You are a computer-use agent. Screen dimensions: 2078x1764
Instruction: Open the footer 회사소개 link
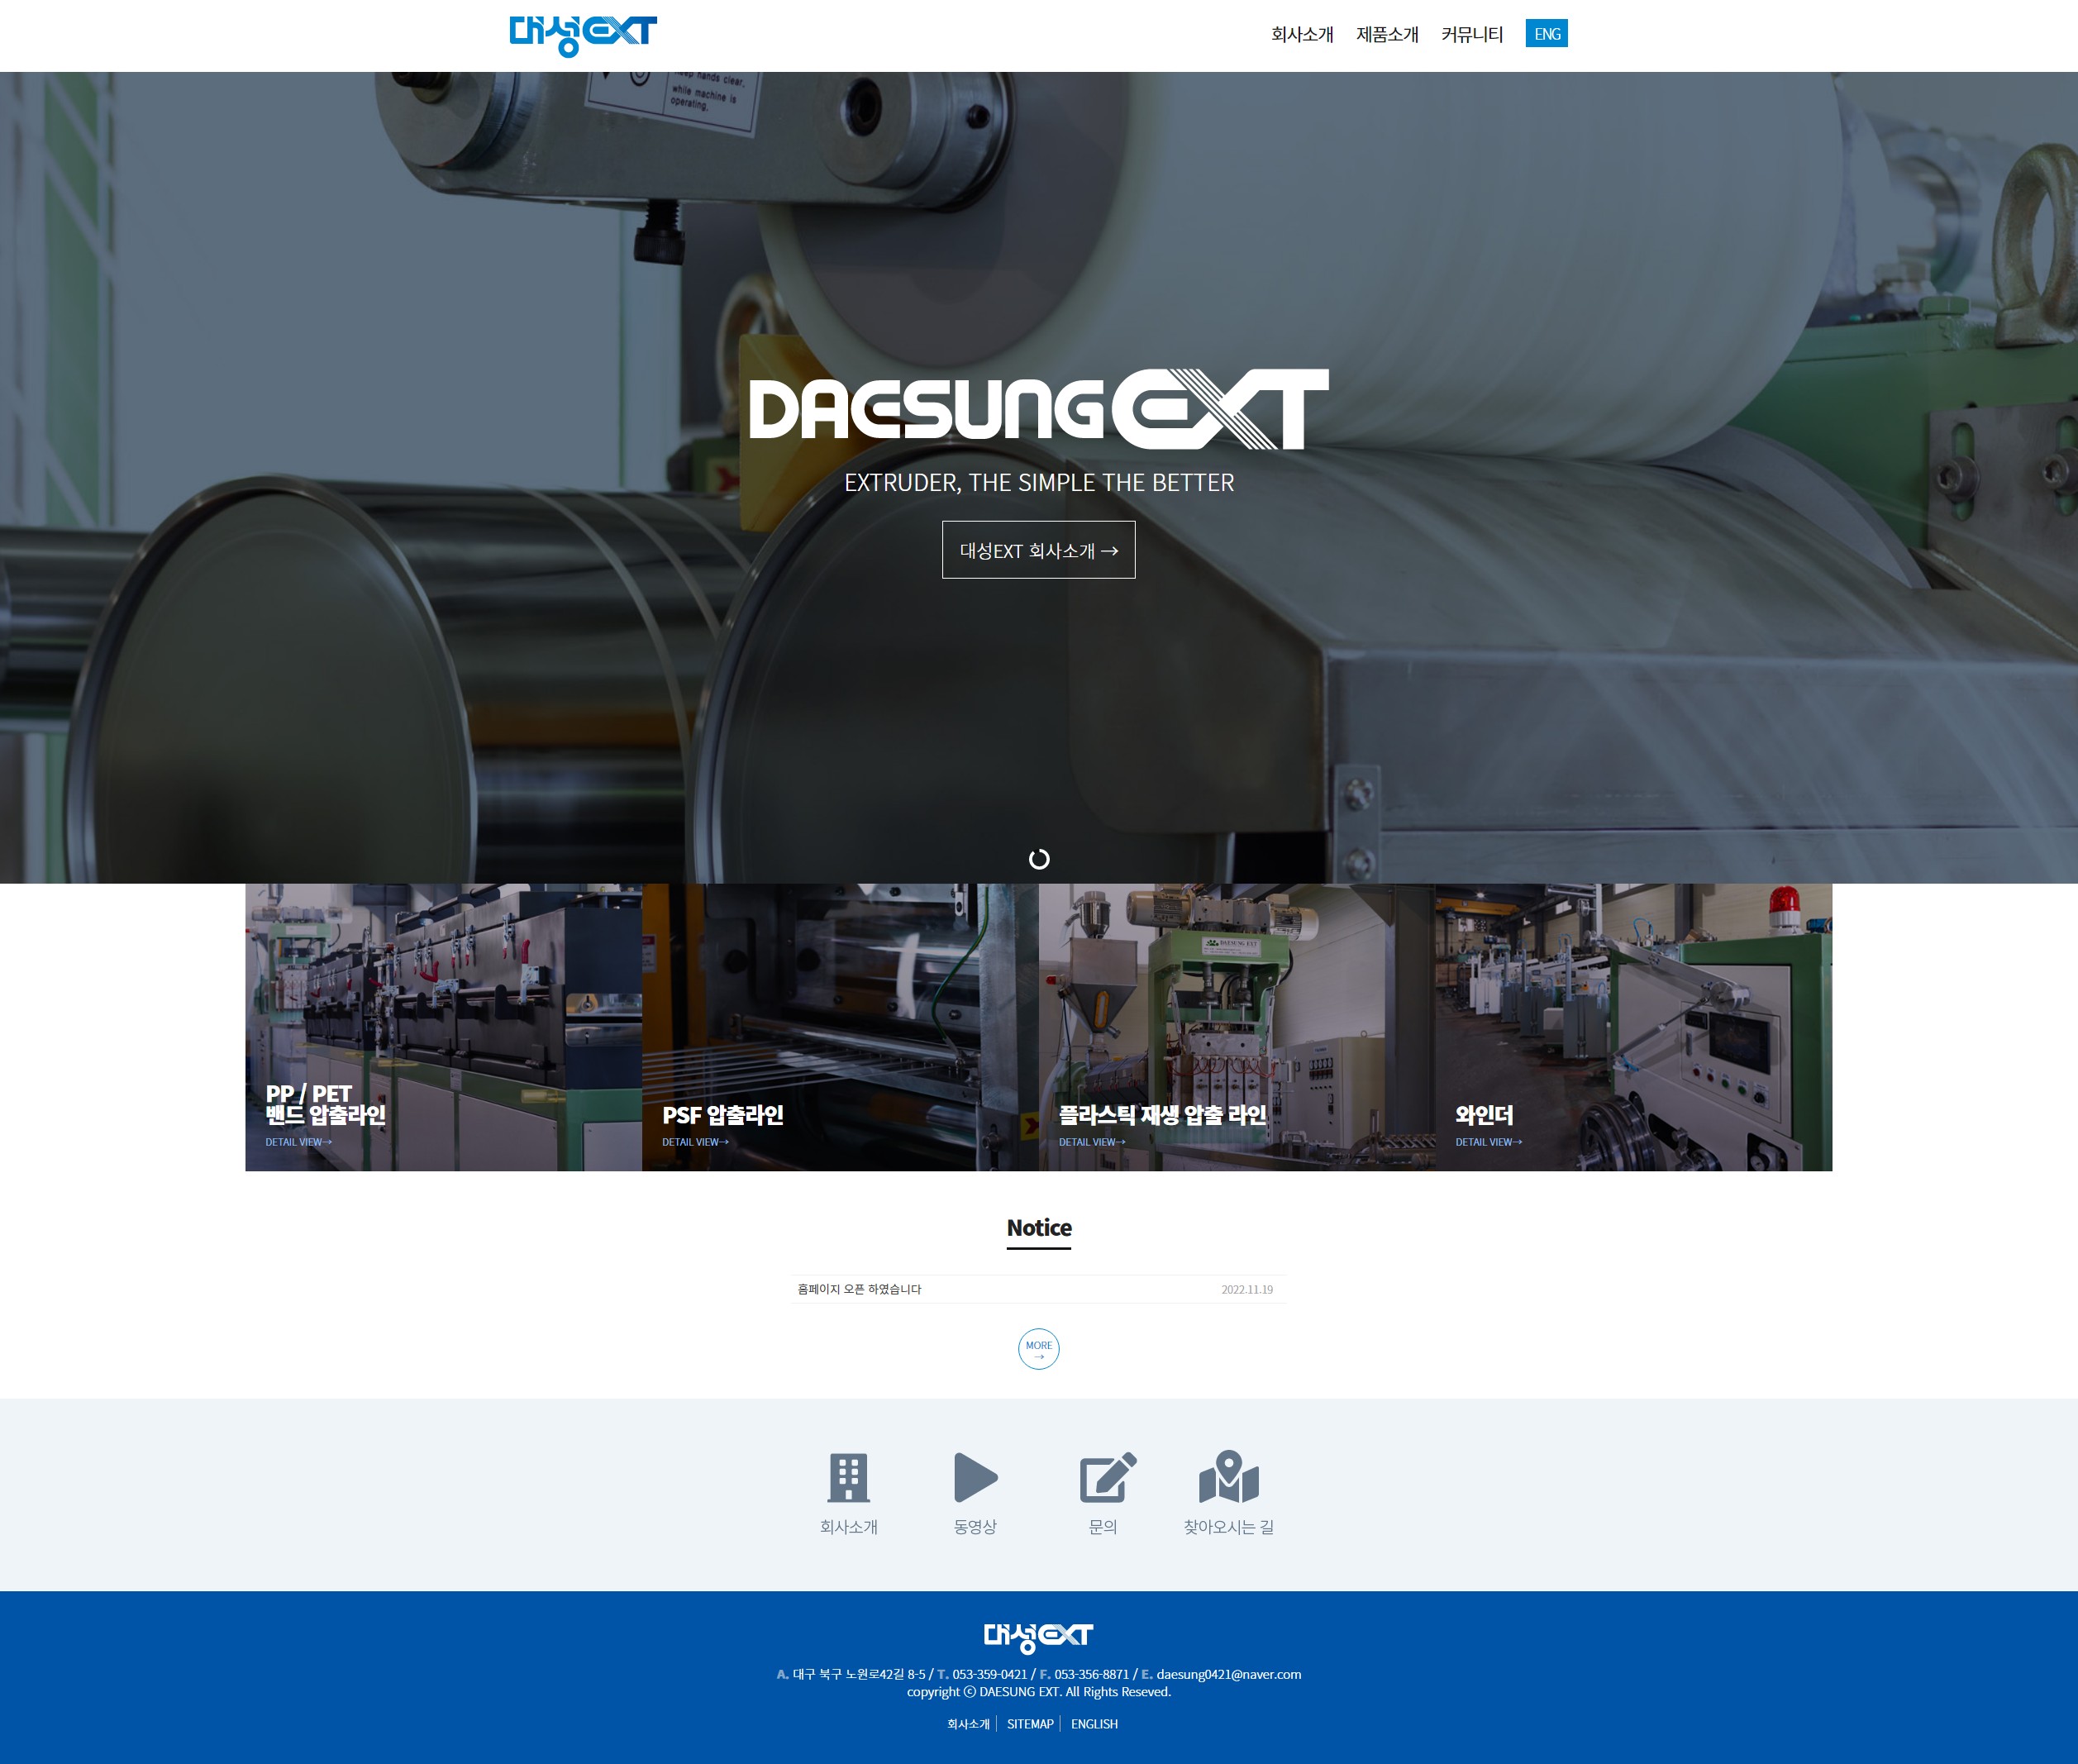point(968,1724)
